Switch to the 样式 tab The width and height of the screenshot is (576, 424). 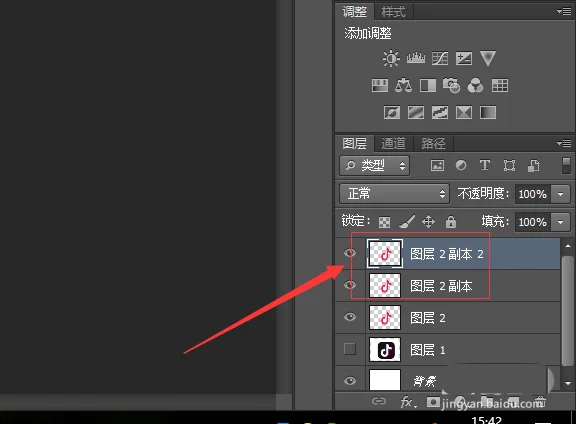click(x=393, y=12)
